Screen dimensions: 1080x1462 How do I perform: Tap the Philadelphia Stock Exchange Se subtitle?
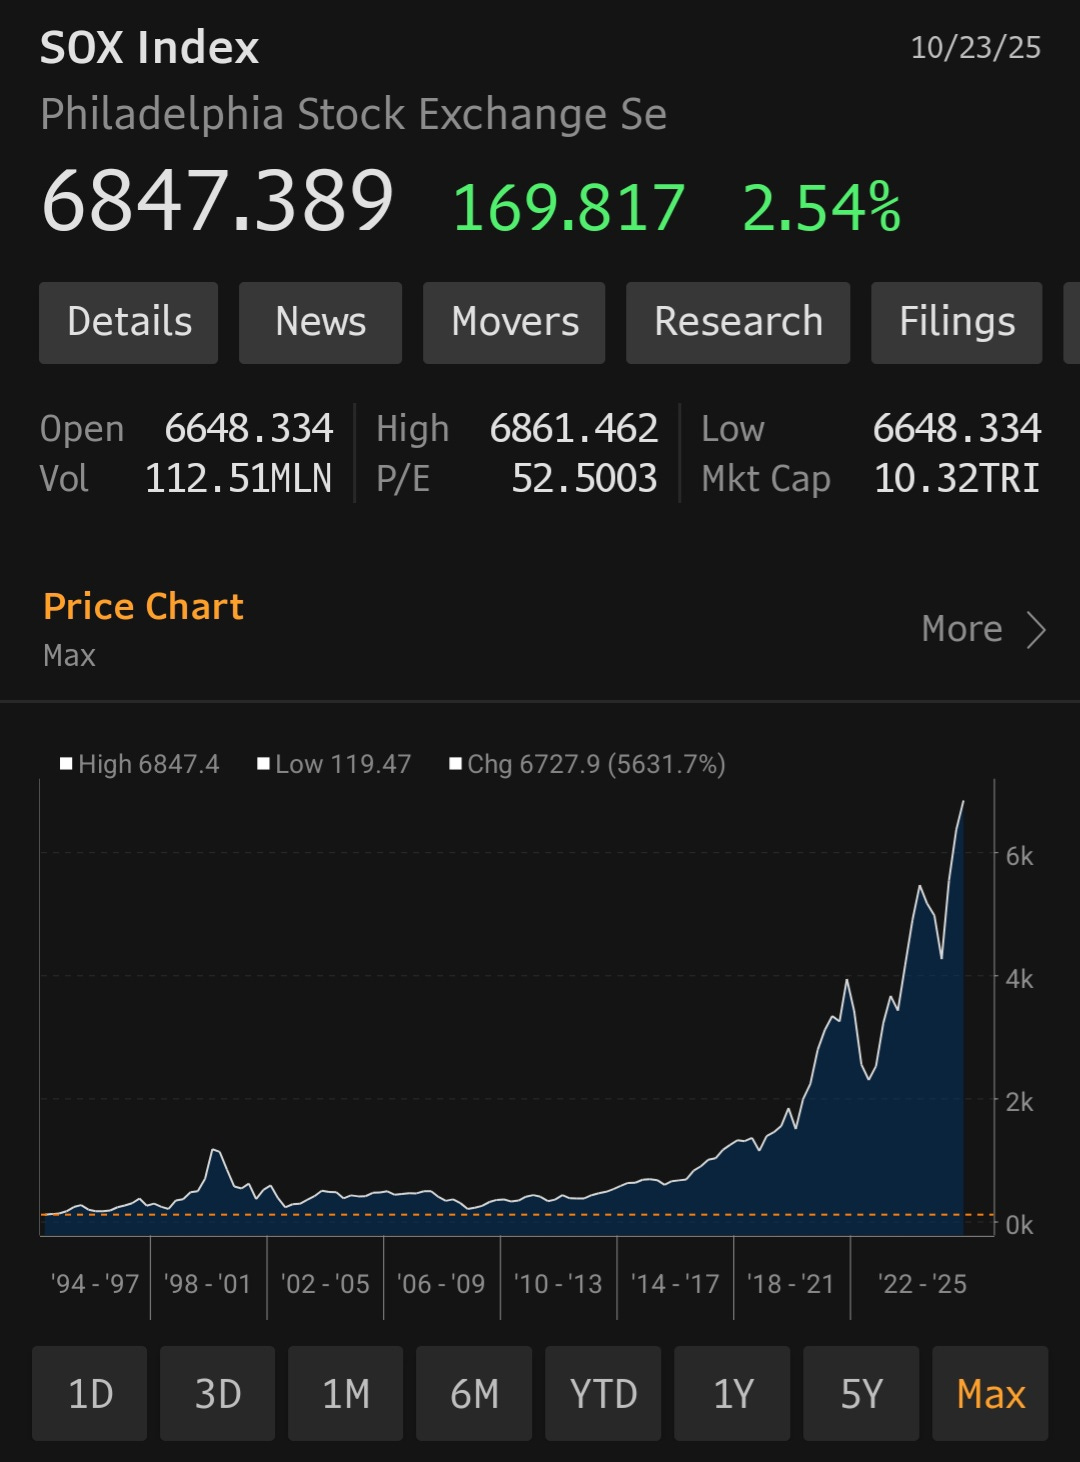tap(353, 114)
